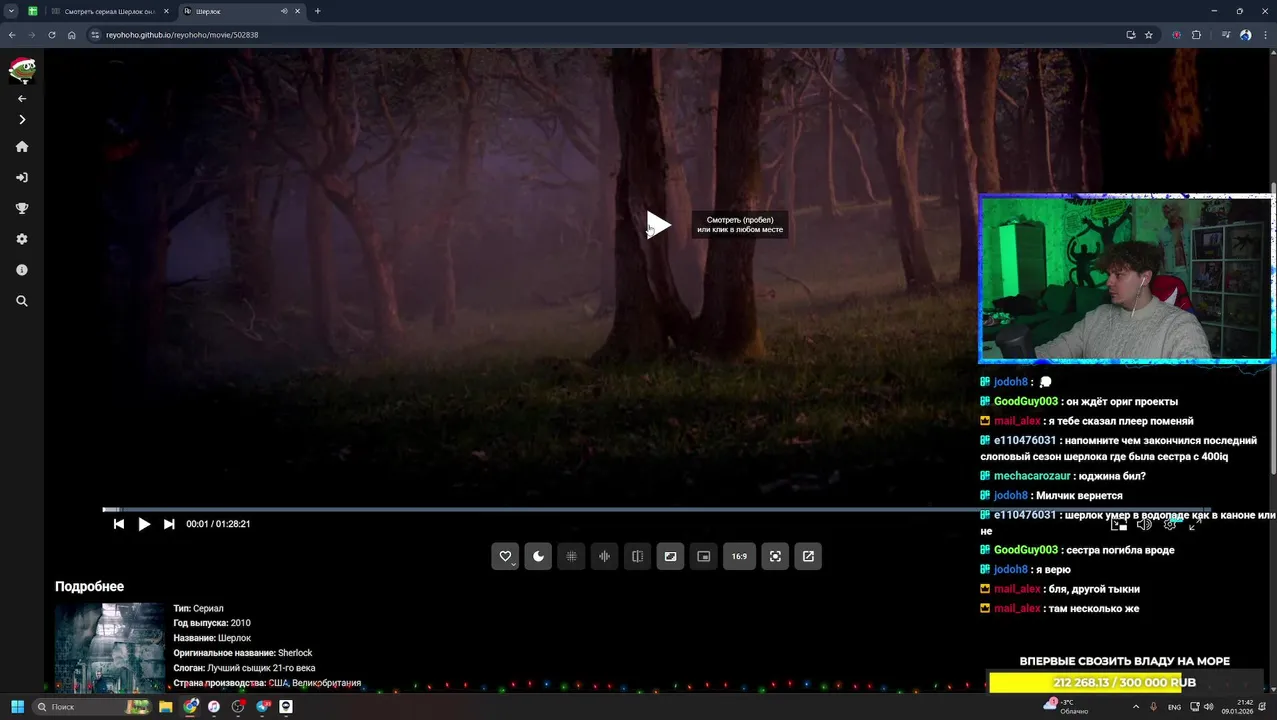Open a new browser tab
The height and width of the screenshot is (720, 1277).
[x=317, y=11]
